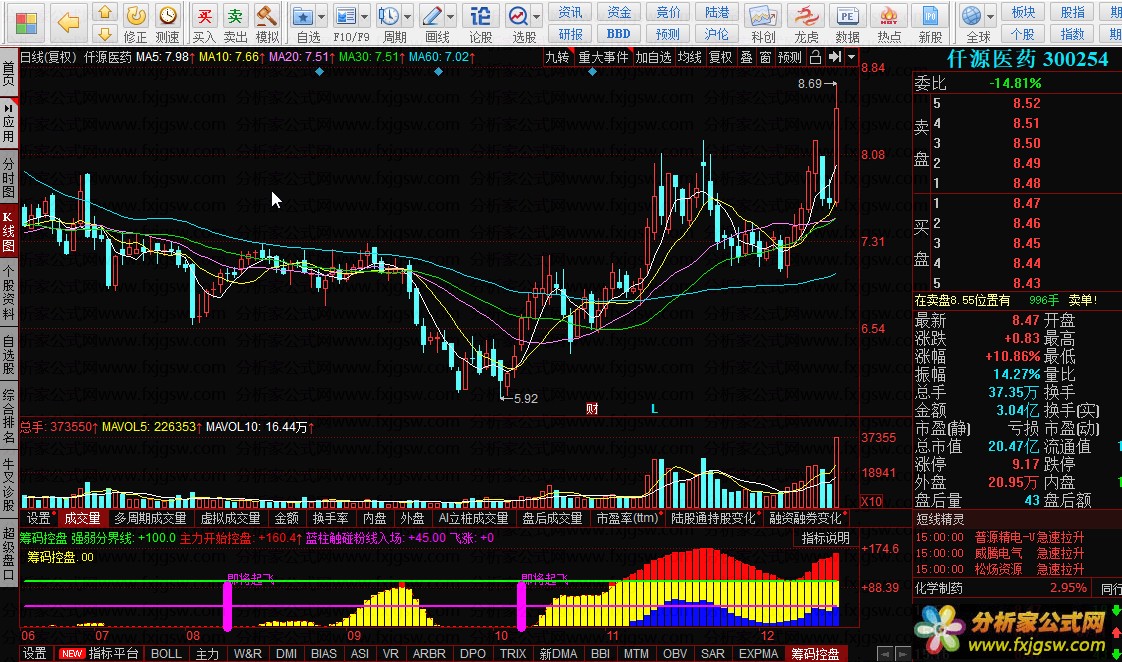Viewport: 1122px width, 662px height.
Task: Click the bottom scrollbar left arrow
Action: click(885, 653)
